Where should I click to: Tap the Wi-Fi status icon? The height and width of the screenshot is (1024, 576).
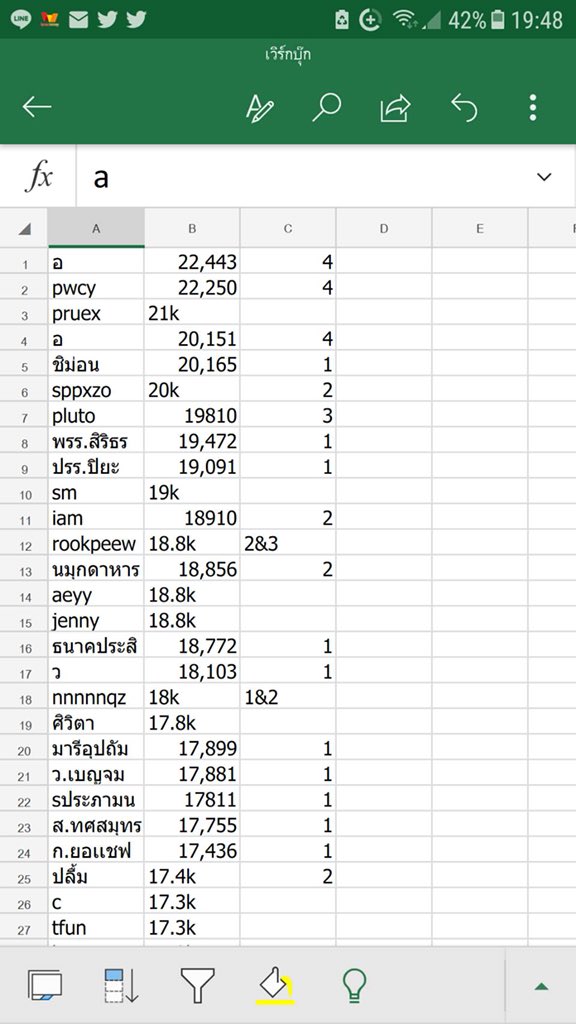coord(405,20)
